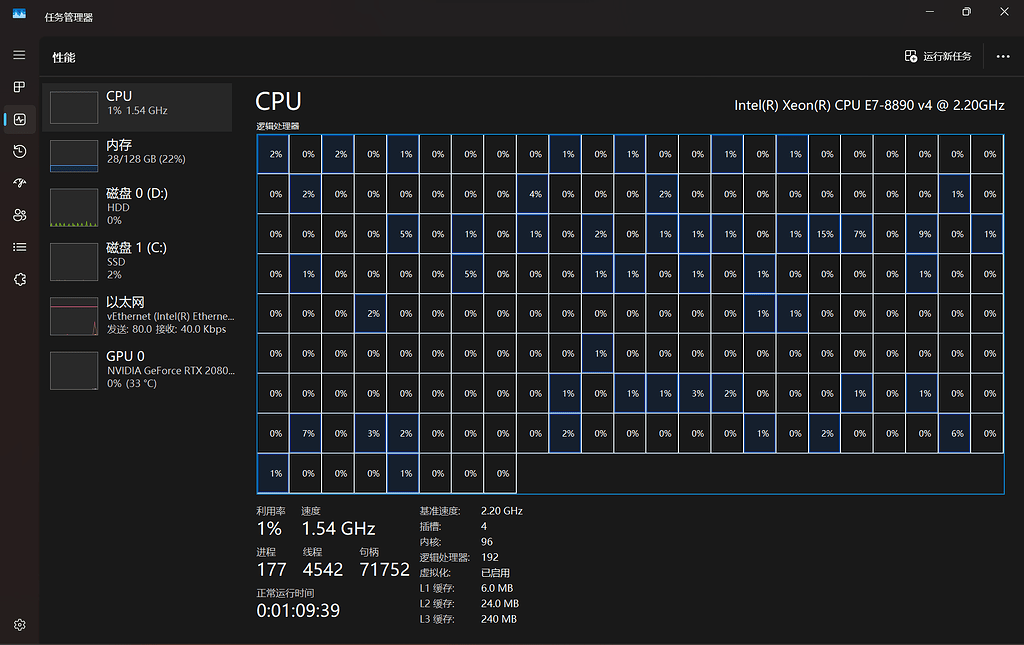Screen dimensions: 1024x645
Task: Select the CPU entry in the performance list
Action: [x=137, y=107]
